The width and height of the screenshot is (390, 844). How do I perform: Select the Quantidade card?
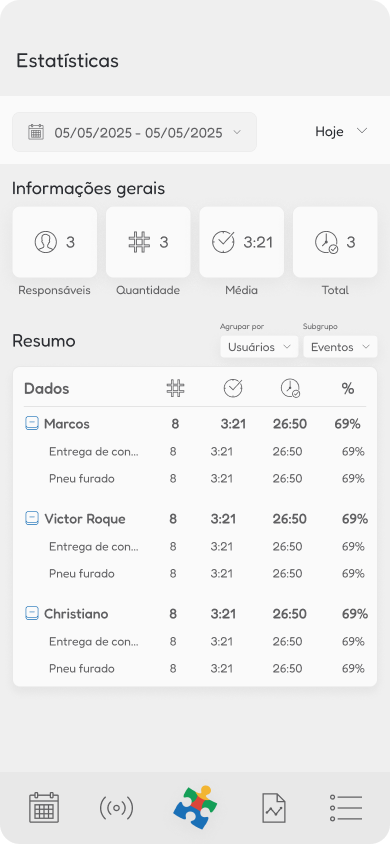148,242
